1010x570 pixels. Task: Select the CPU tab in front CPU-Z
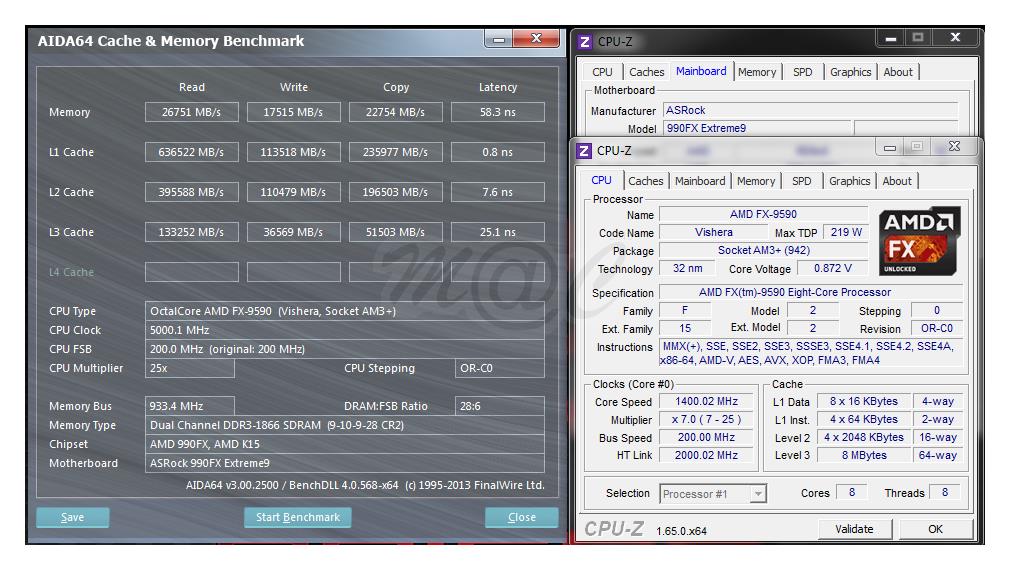(x=602, y=180)
